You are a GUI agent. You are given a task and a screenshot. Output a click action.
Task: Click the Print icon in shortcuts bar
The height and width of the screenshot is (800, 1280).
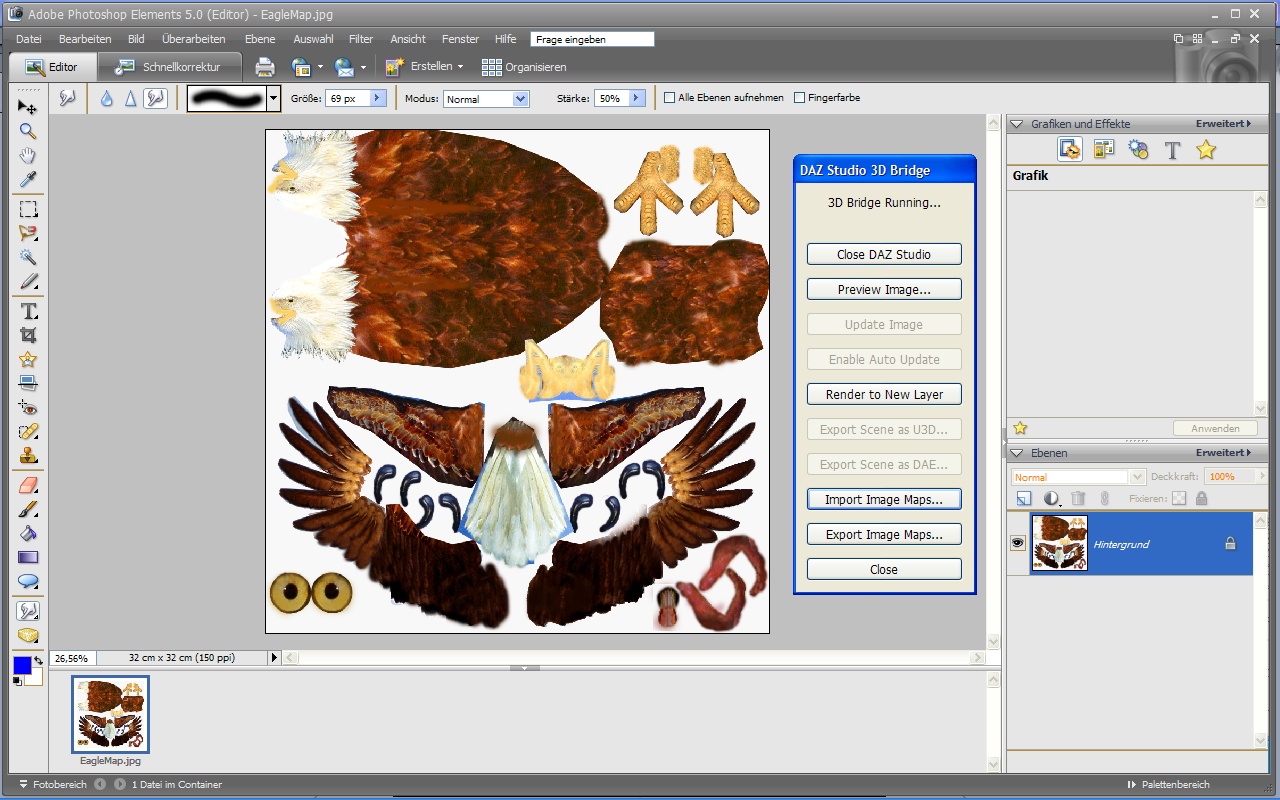pos(265,67)
